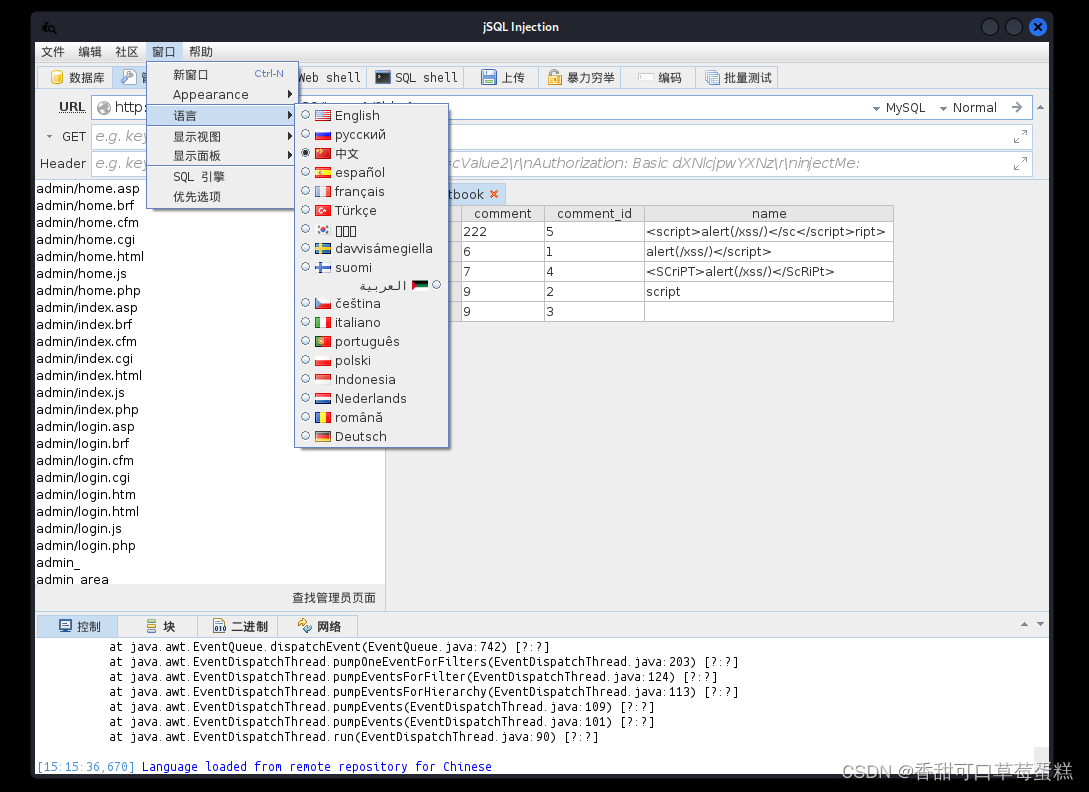Select čeština language radio button
The height and width of the screenshot is (792, 1089).
pyautogui.click(x=306, y=302)
